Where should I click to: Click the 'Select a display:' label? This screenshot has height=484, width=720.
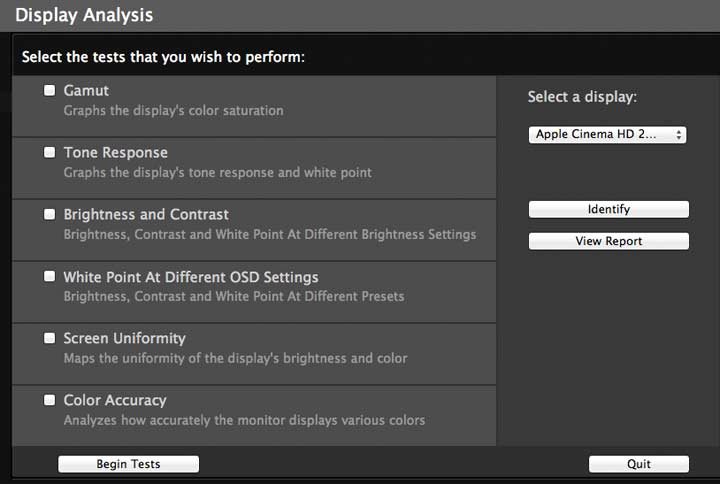(x=582, y=97)
